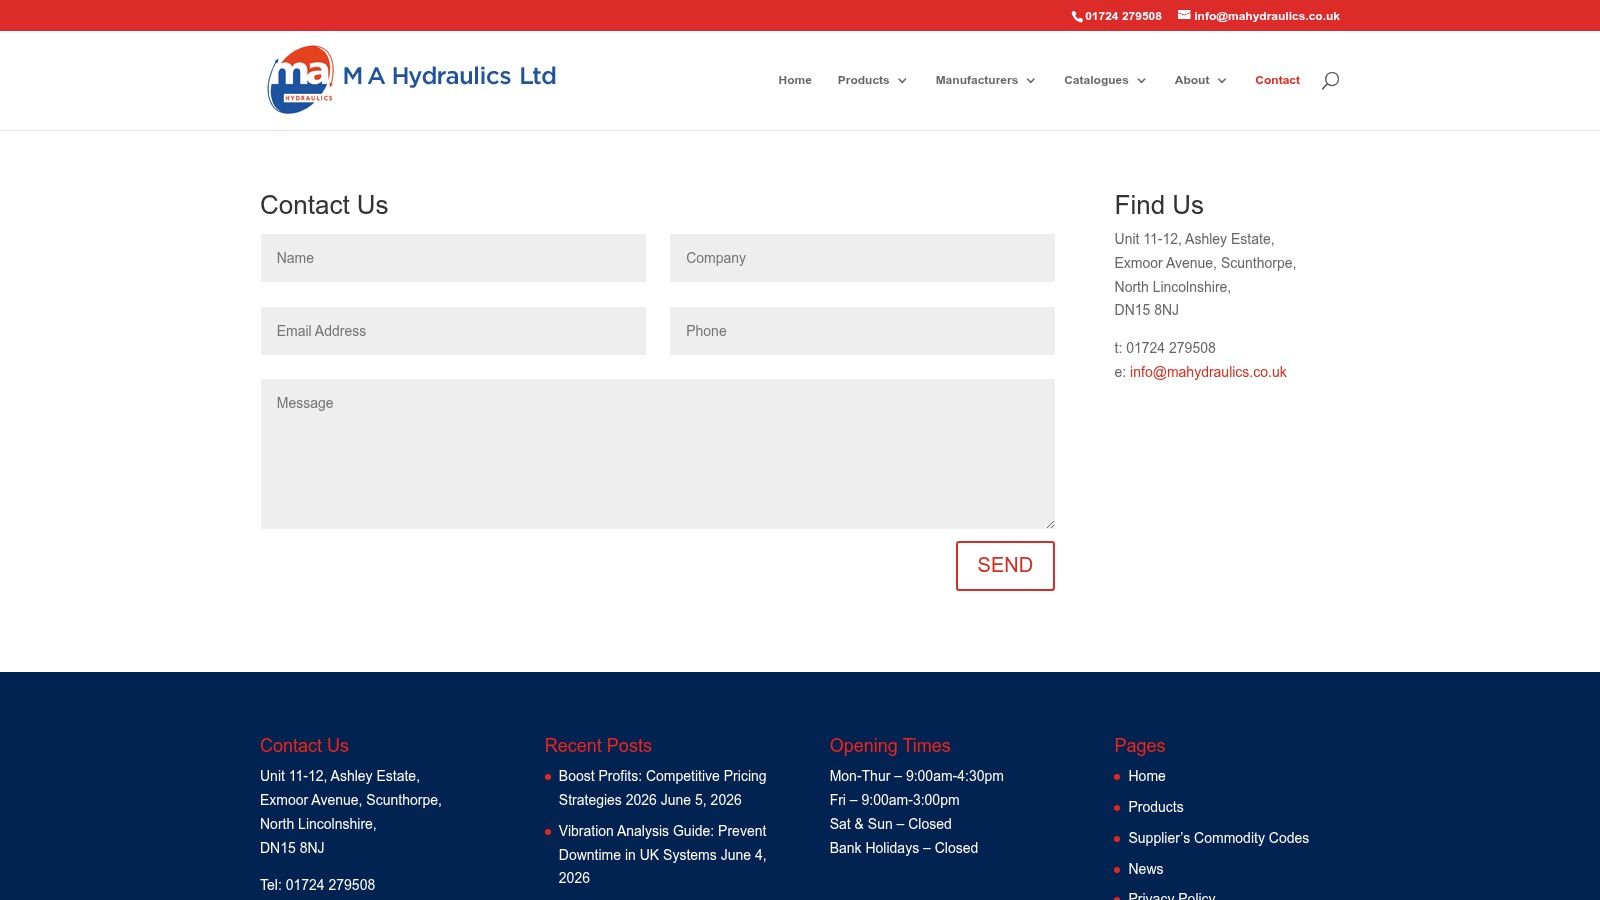The height and width of the screenshot is (900, 1600).
Task: Focus the Email Address field
Action: (453, 331)
